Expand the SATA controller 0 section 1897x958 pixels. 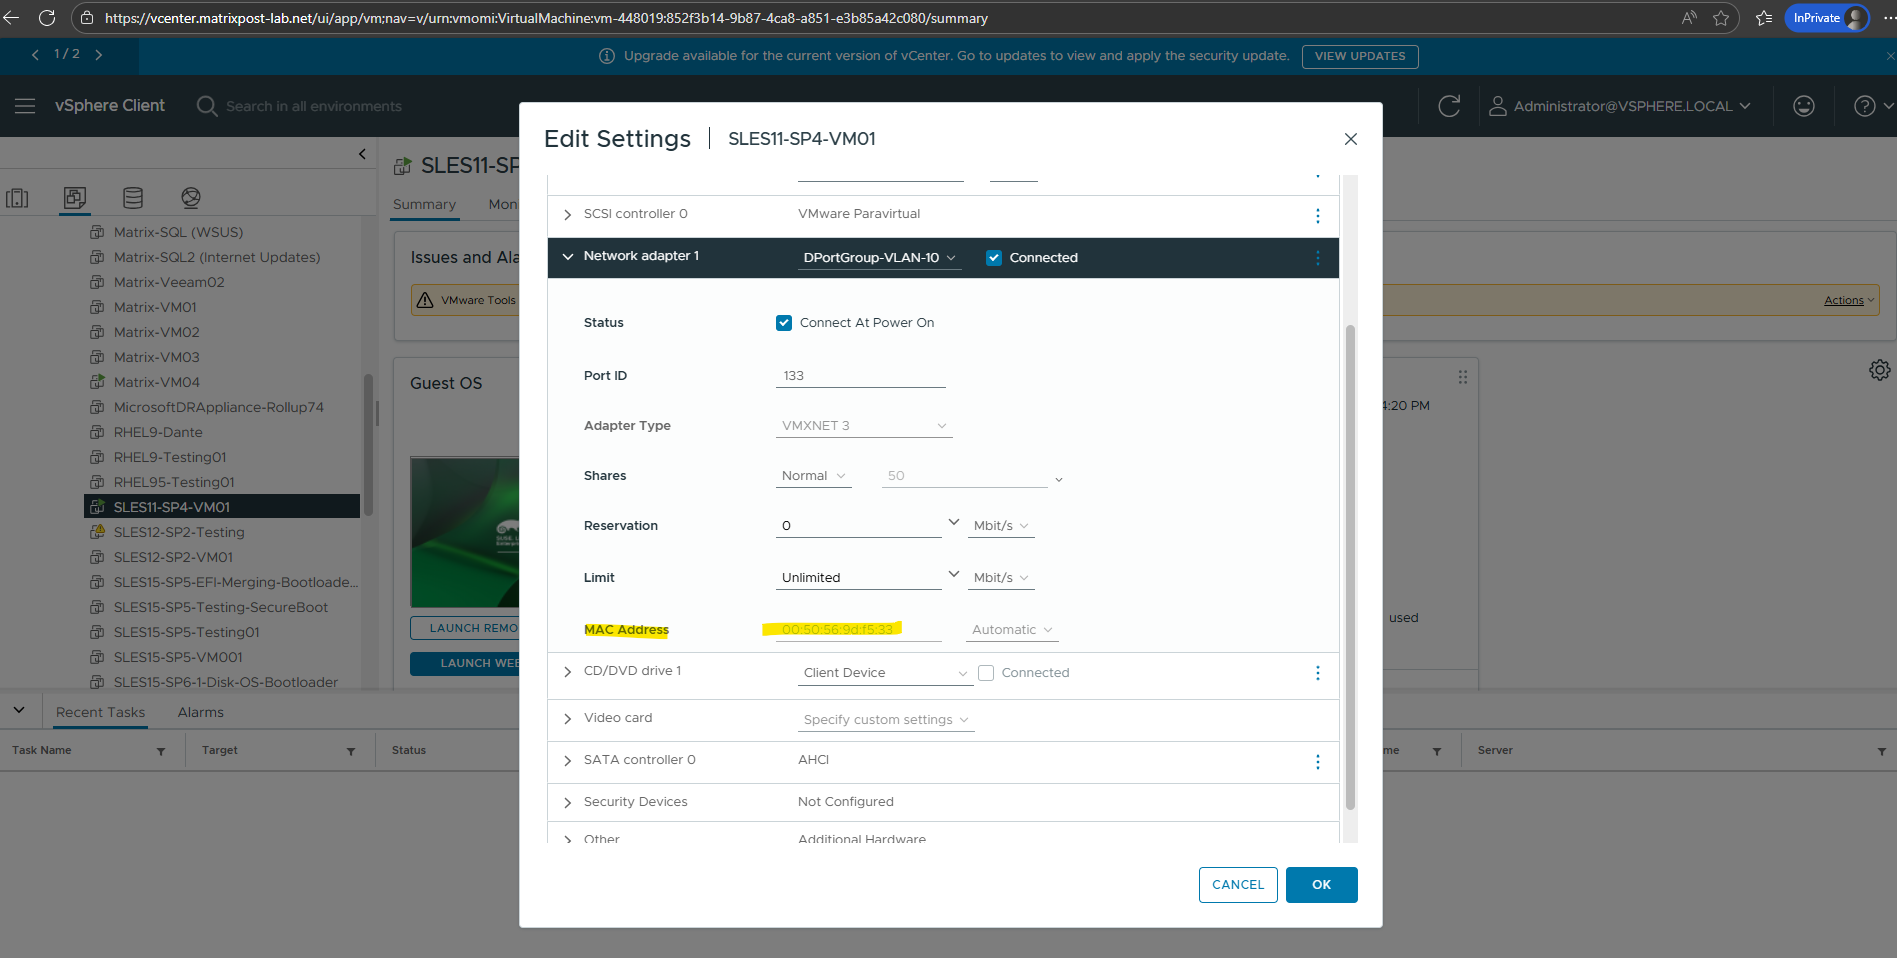568,761
